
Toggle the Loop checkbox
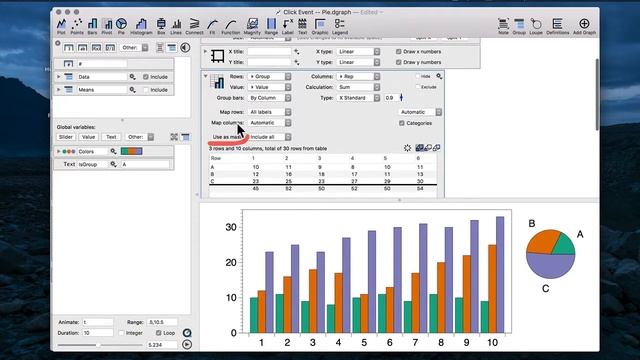click(x=159, y=333)
